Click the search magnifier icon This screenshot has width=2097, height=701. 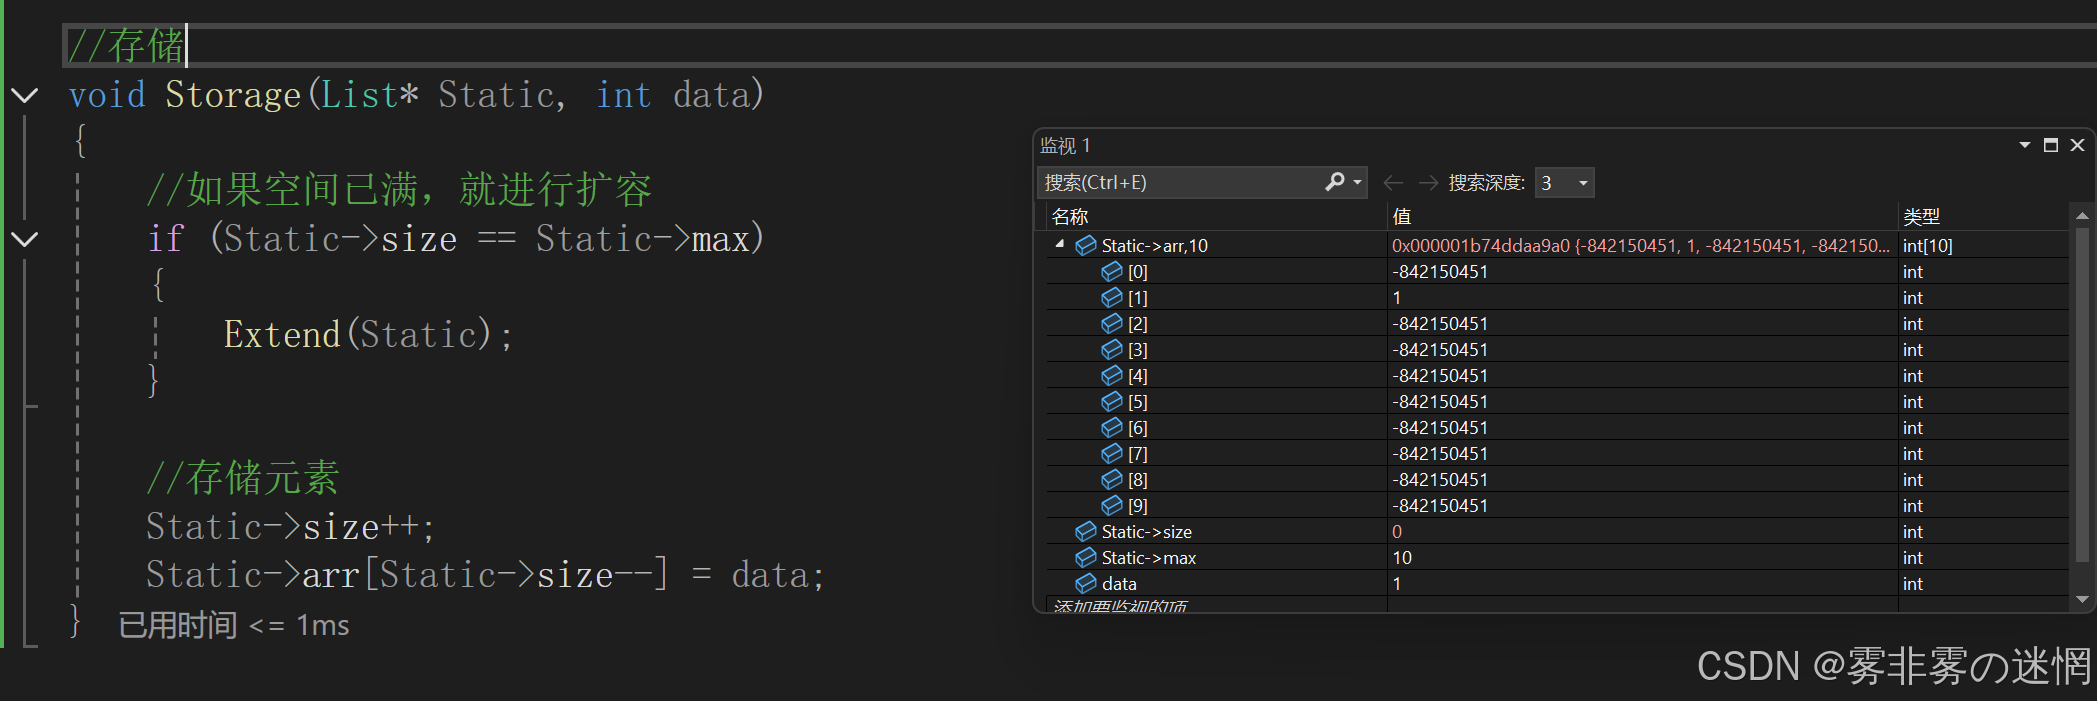pyautogui.click(x=1335, y=182)
